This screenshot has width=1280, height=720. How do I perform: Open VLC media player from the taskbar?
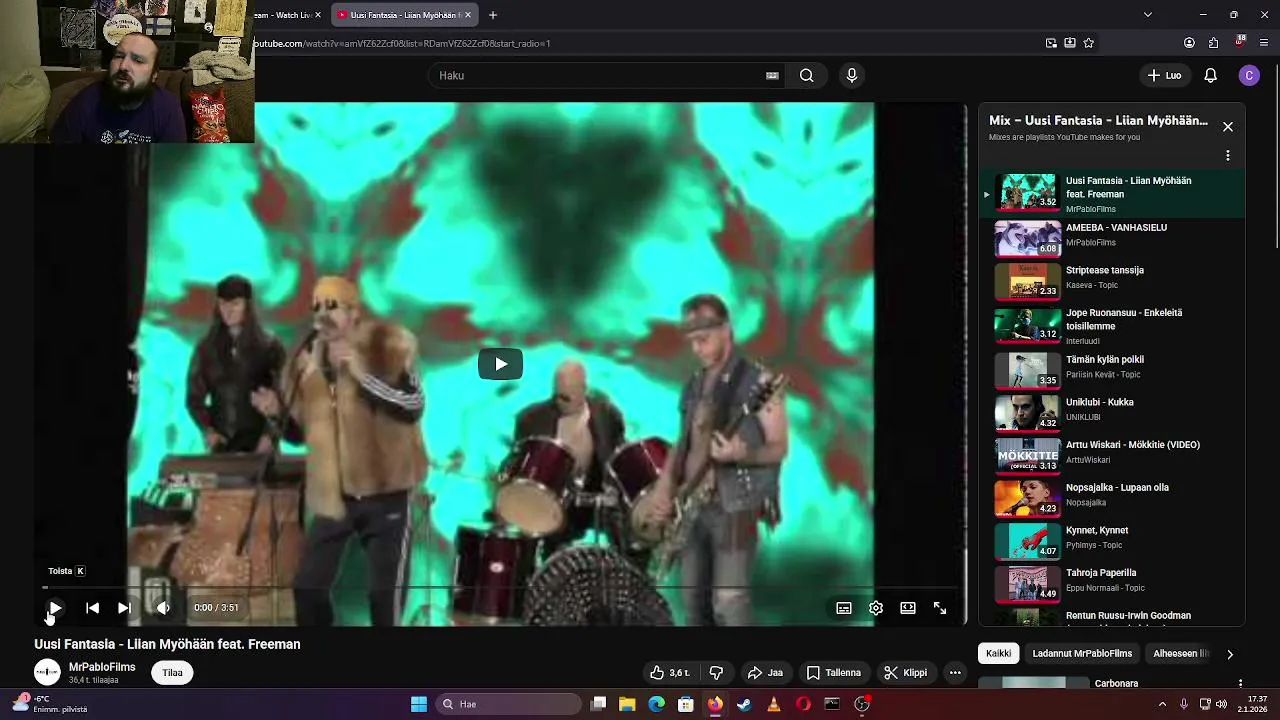click(x=773, y=704)
